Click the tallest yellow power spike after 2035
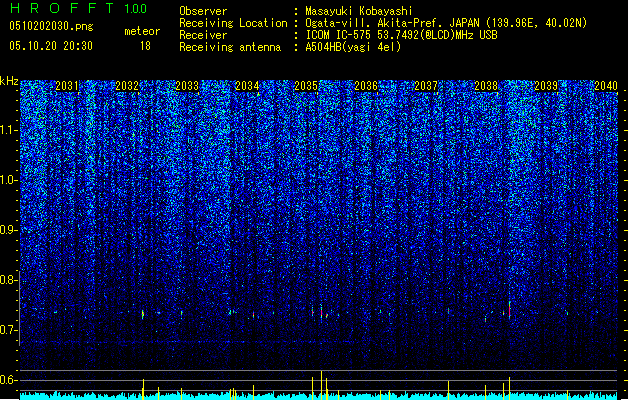The image size is (629, 400). click(x=321, y=385)
